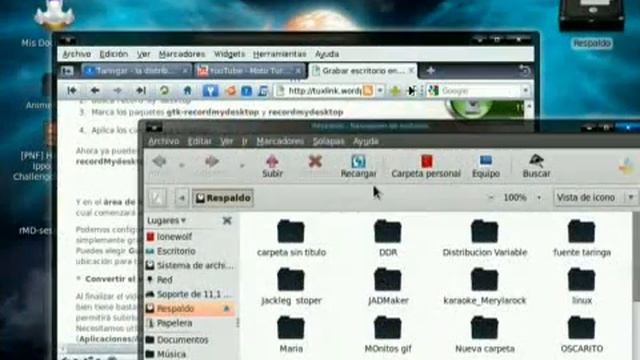
Task: Zoom out with the minus button
Action: [x=491, y=198]
